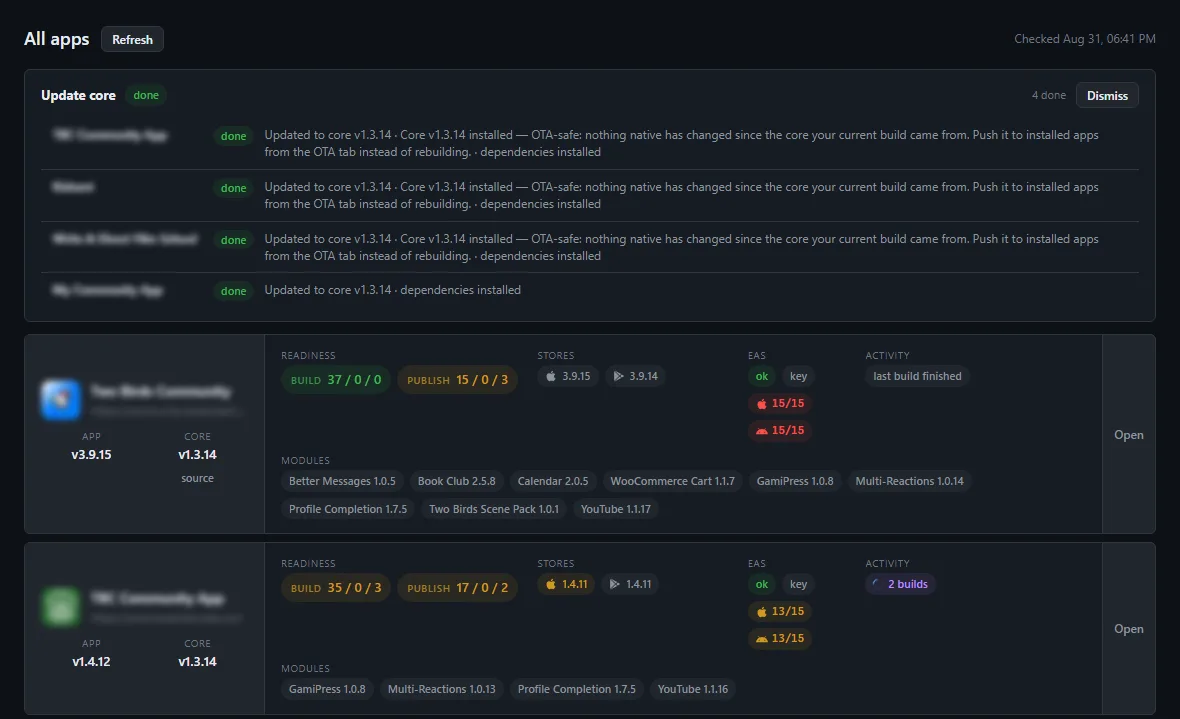The width and height of the screenshot is (1180, 719).
Task: Click GamiPress 1.0.8 next to WooCommerce Cart
Action: 795,481
